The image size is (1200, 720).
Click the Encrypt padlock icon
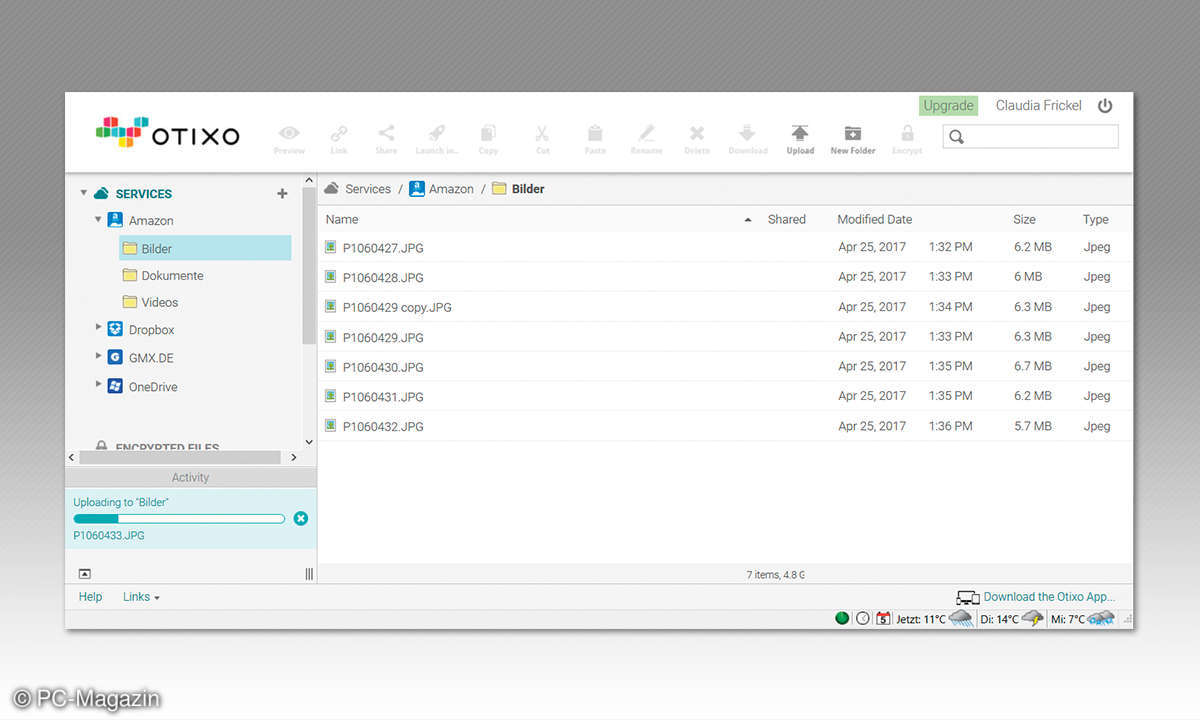[x=907, y=133]
